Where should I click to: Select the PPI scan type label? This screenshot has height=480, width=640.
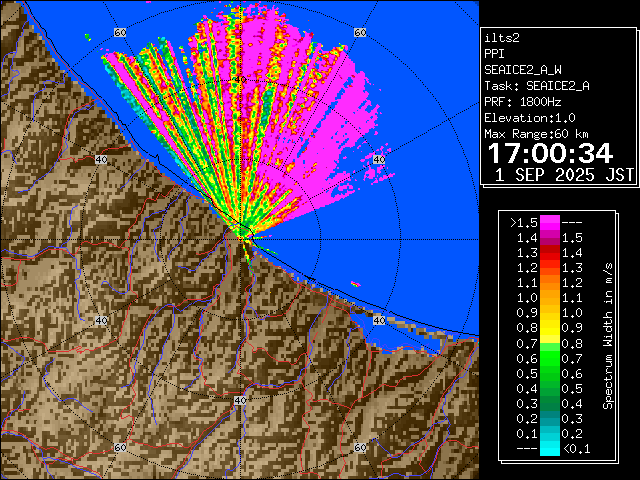tap(495, 53)
